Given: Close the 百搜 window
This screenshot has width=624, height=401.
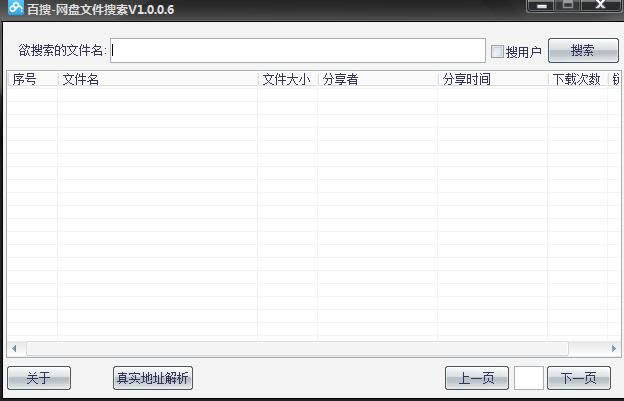Looking at the screenshot, I should point(601,5).
